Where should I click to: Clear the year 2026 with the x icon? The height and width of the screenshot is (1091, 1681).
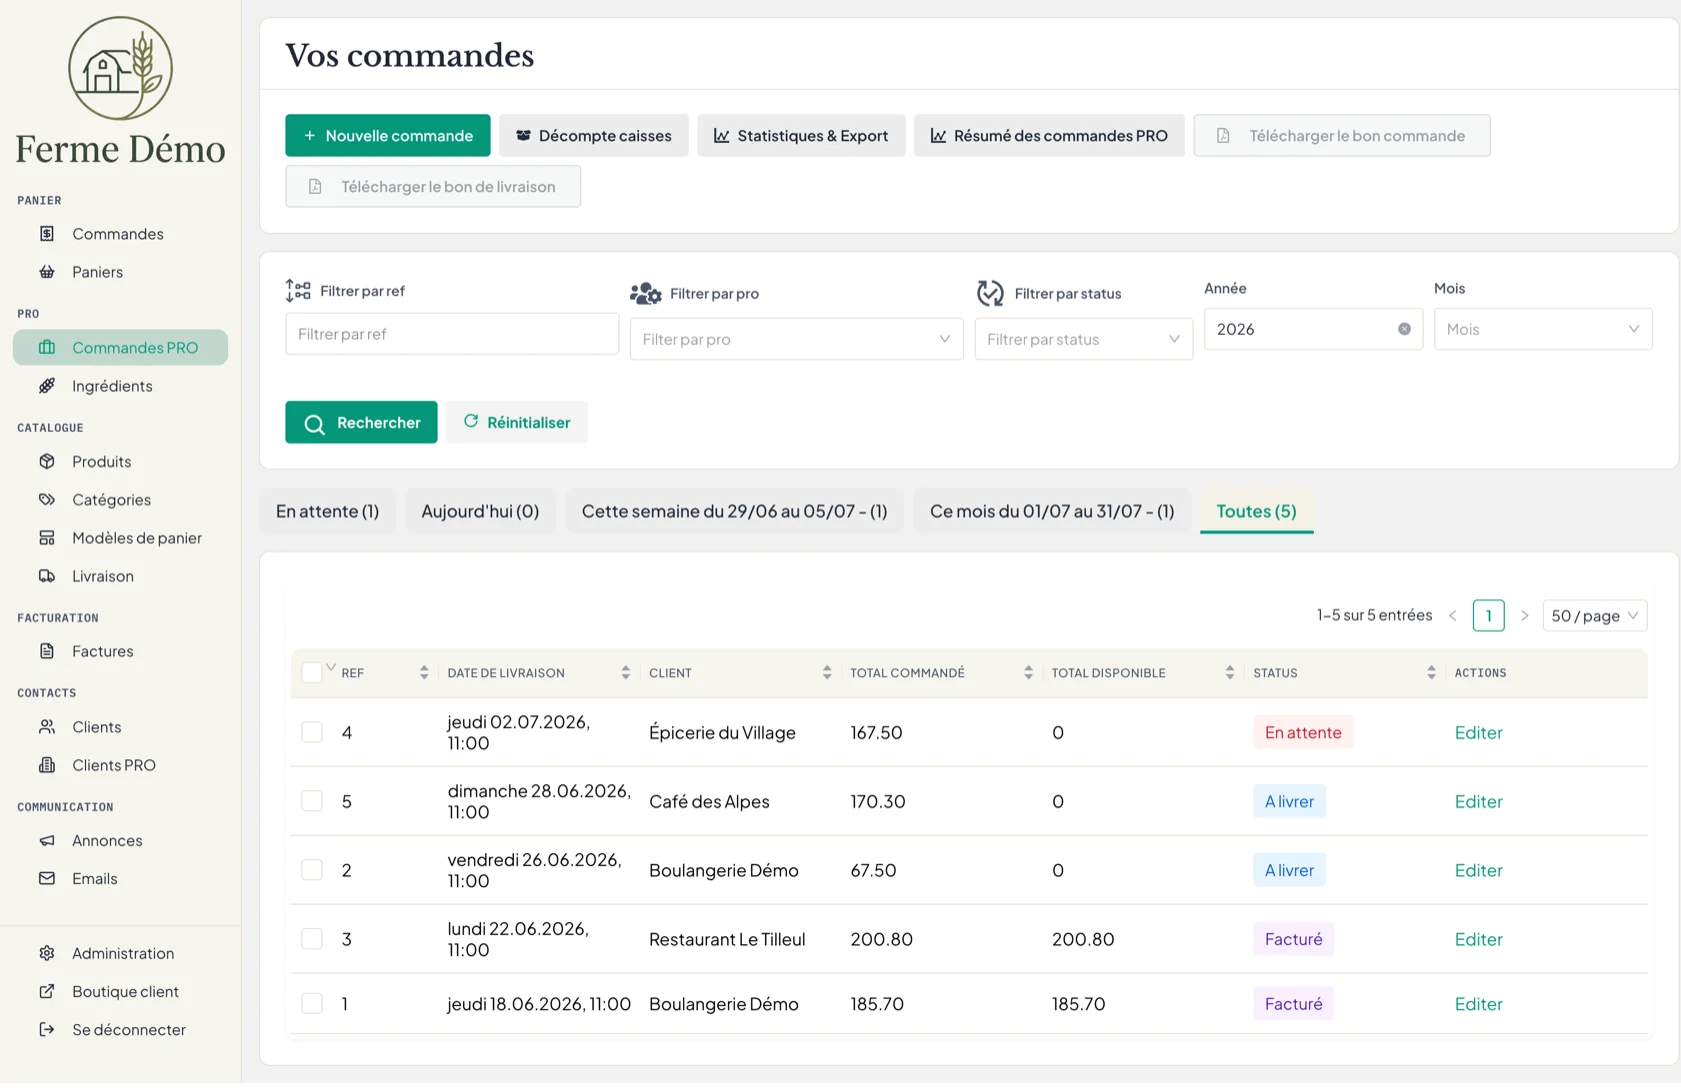pos(1404,329)
